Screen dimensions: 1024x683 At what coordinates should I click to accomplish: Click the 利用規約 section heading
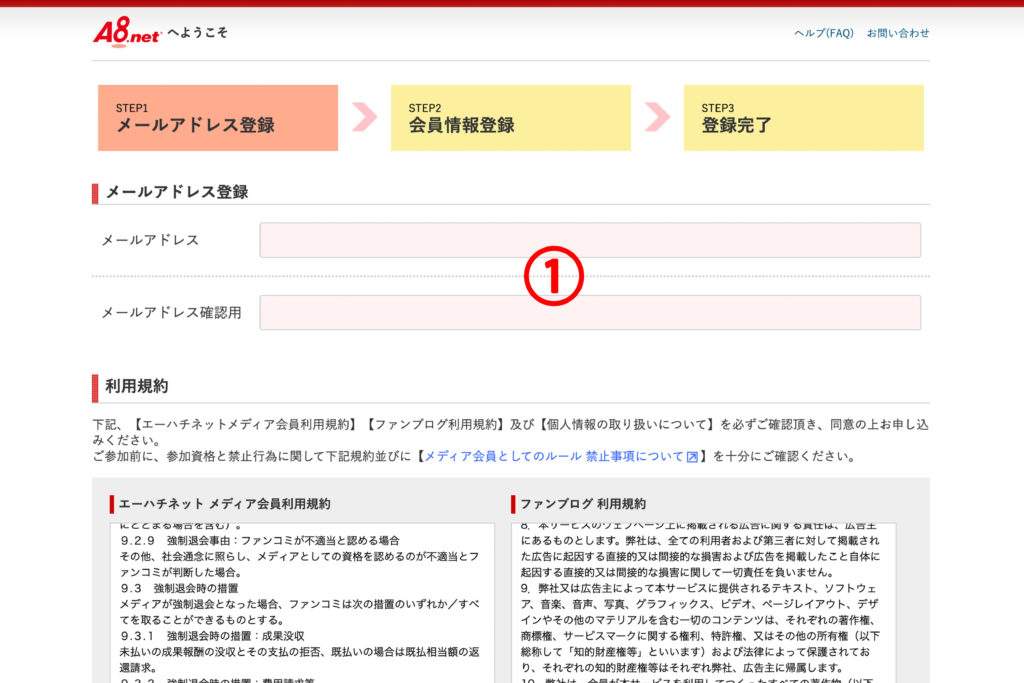136,386
